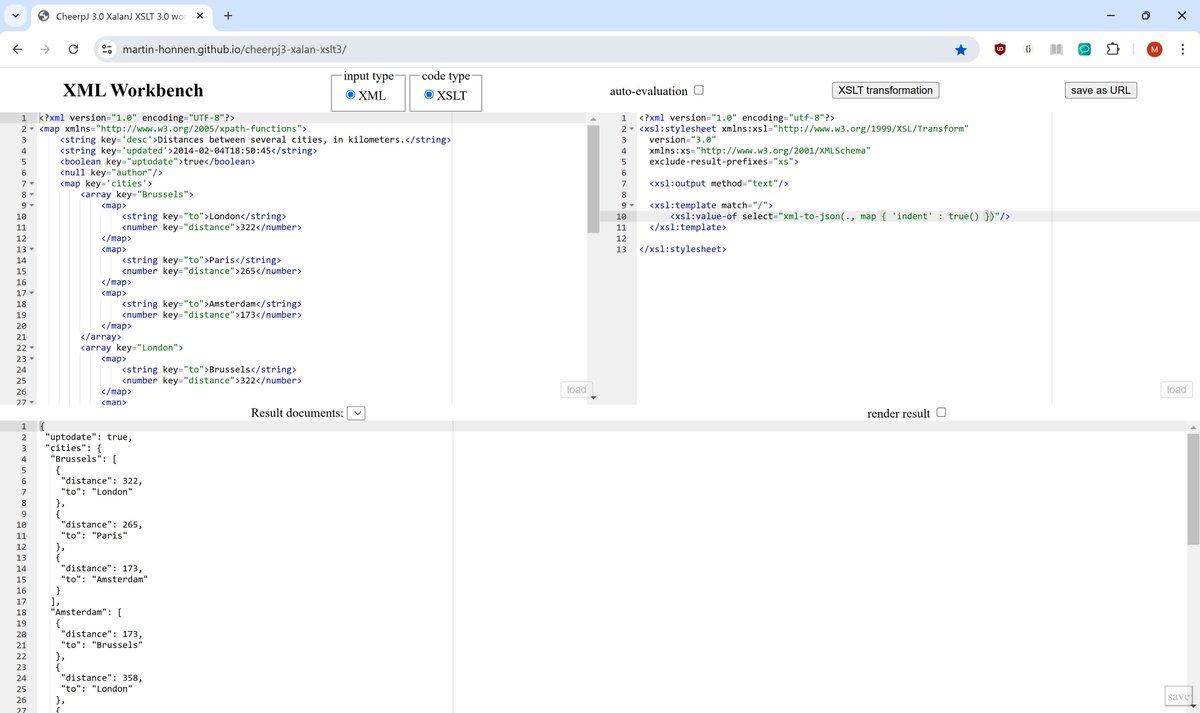Click the xml-to-json select expression line
The height and width of the screenshot is (713, 1200).
841,216
